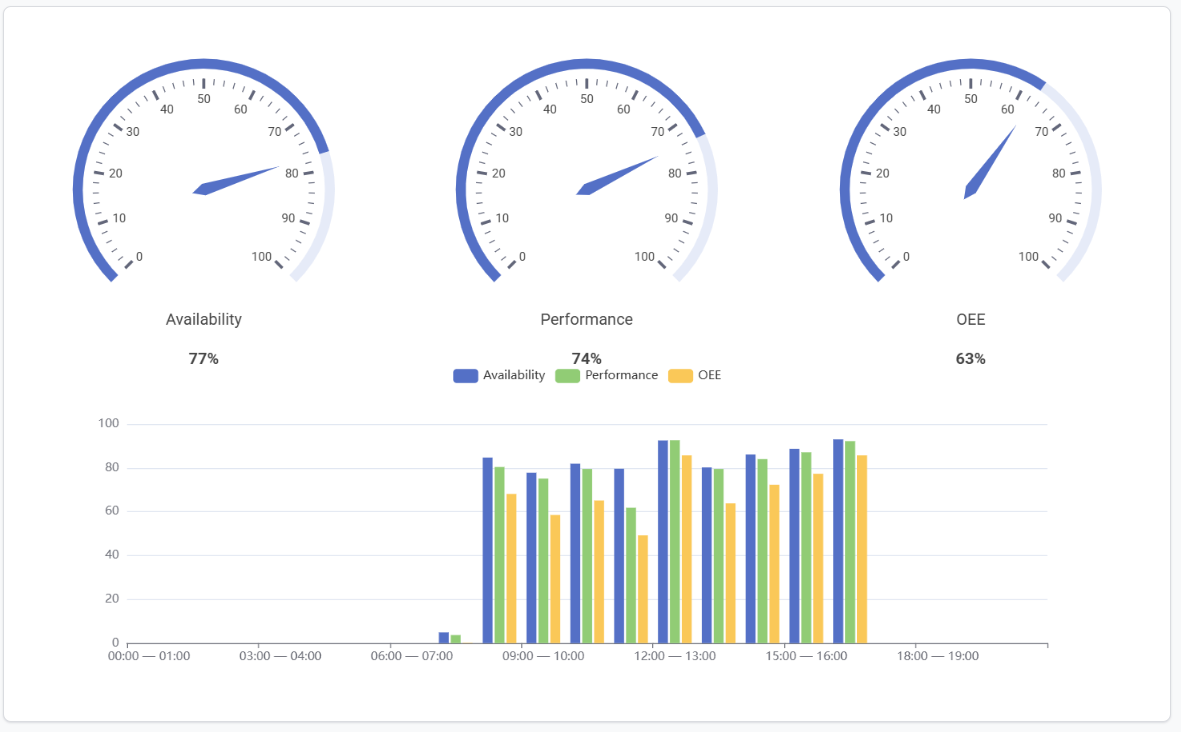
Task: Click blue Availability bar for 15:00 — 16:00
Action: [x=794, y=546]
